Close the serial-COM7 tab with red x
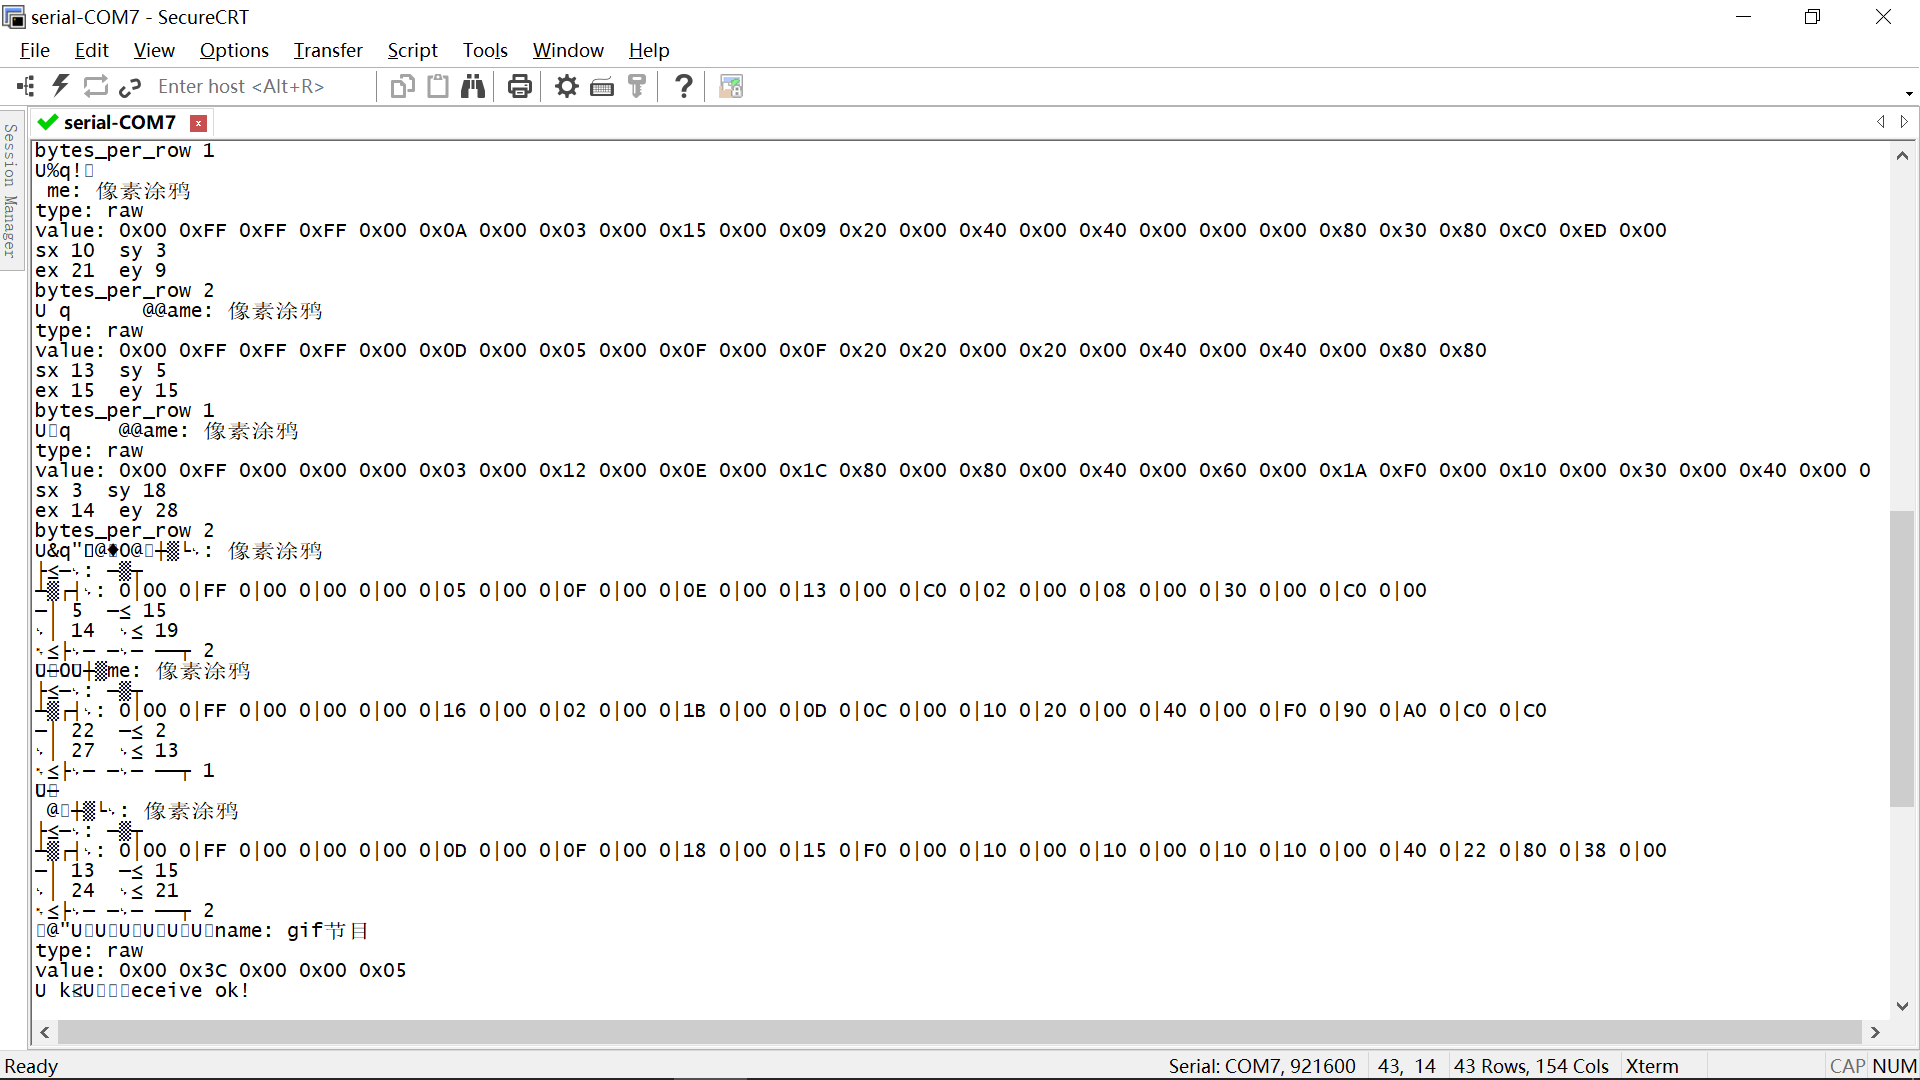1920x1080 pixels. (199, 123)
